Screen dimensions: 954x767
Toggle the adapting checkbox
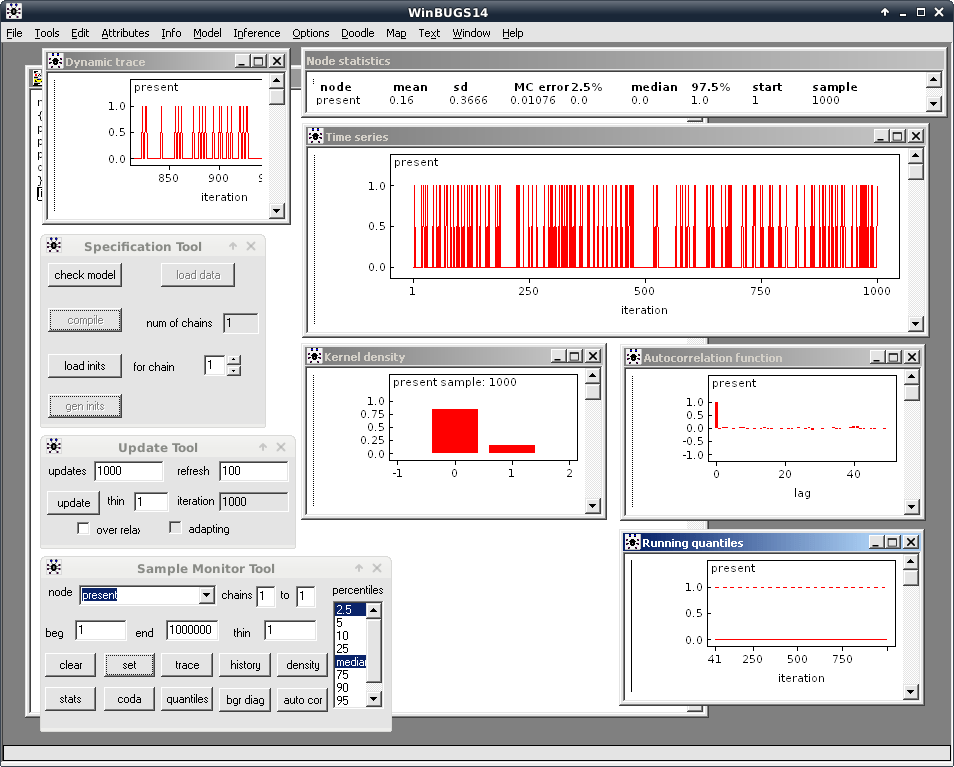(x=176, y=528)
